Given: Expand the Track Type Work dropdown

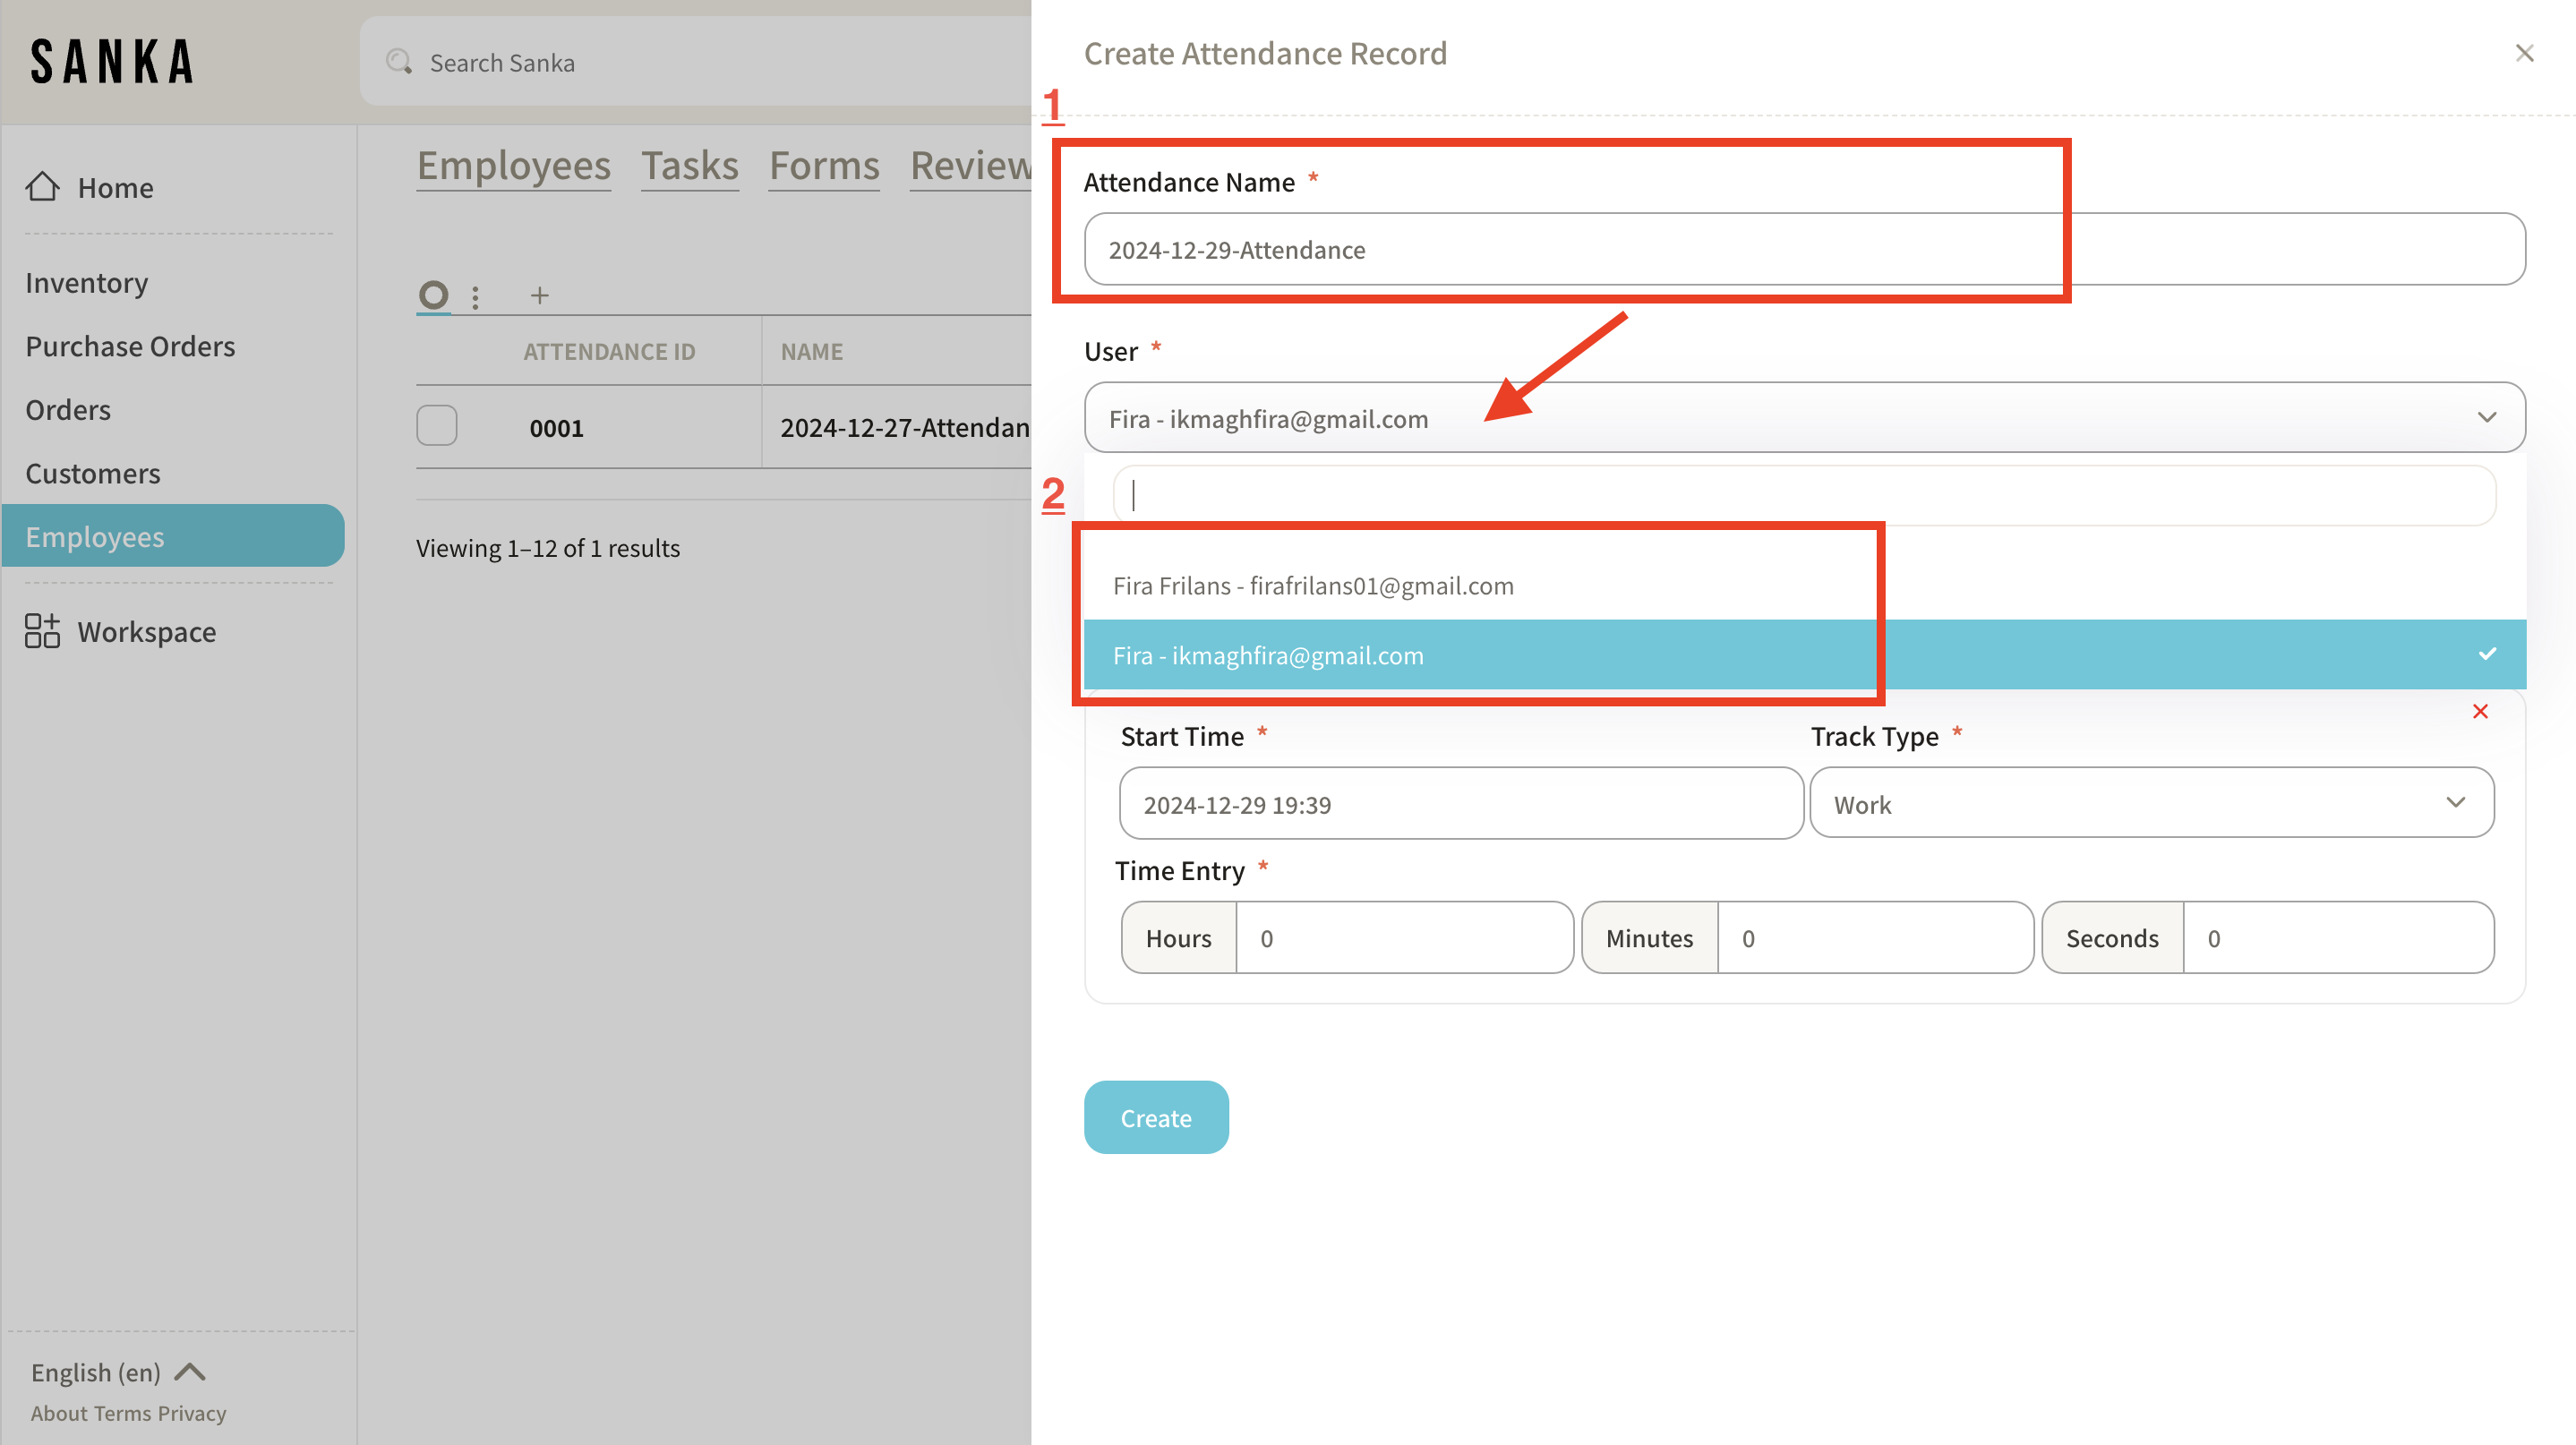Looking at the screenshot, I should (x=2150, y=803).
